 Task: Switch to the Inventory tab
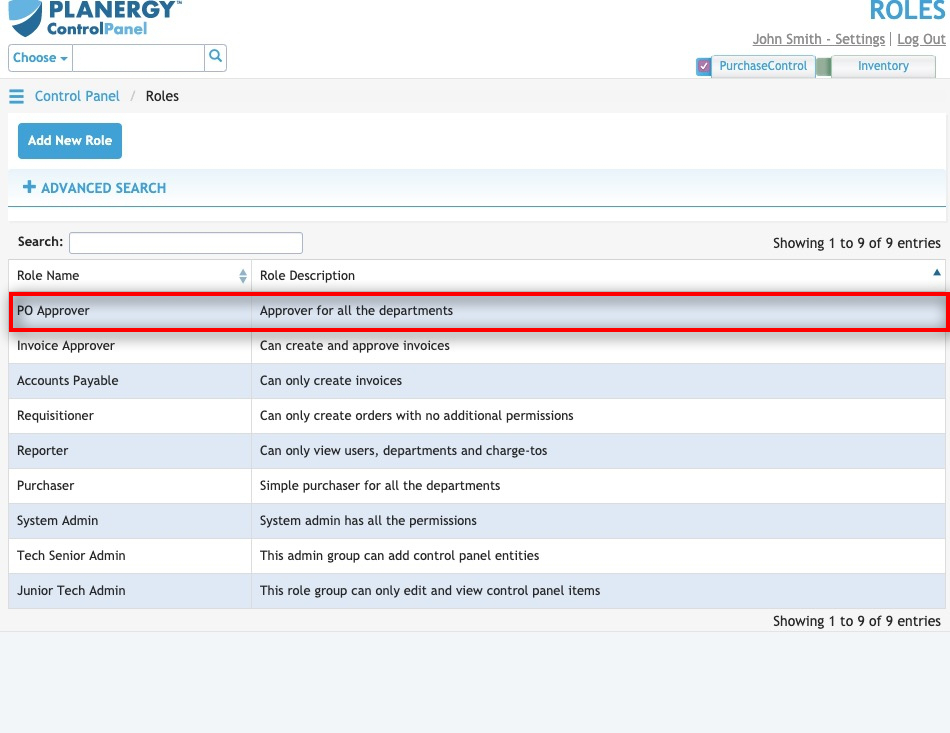click(883, 66)
